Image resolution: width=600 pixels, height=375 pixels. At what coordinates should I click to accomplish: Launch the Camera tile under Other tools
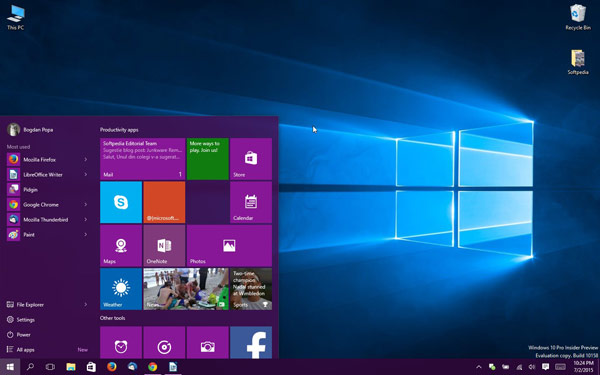click(x=207, y=342)
